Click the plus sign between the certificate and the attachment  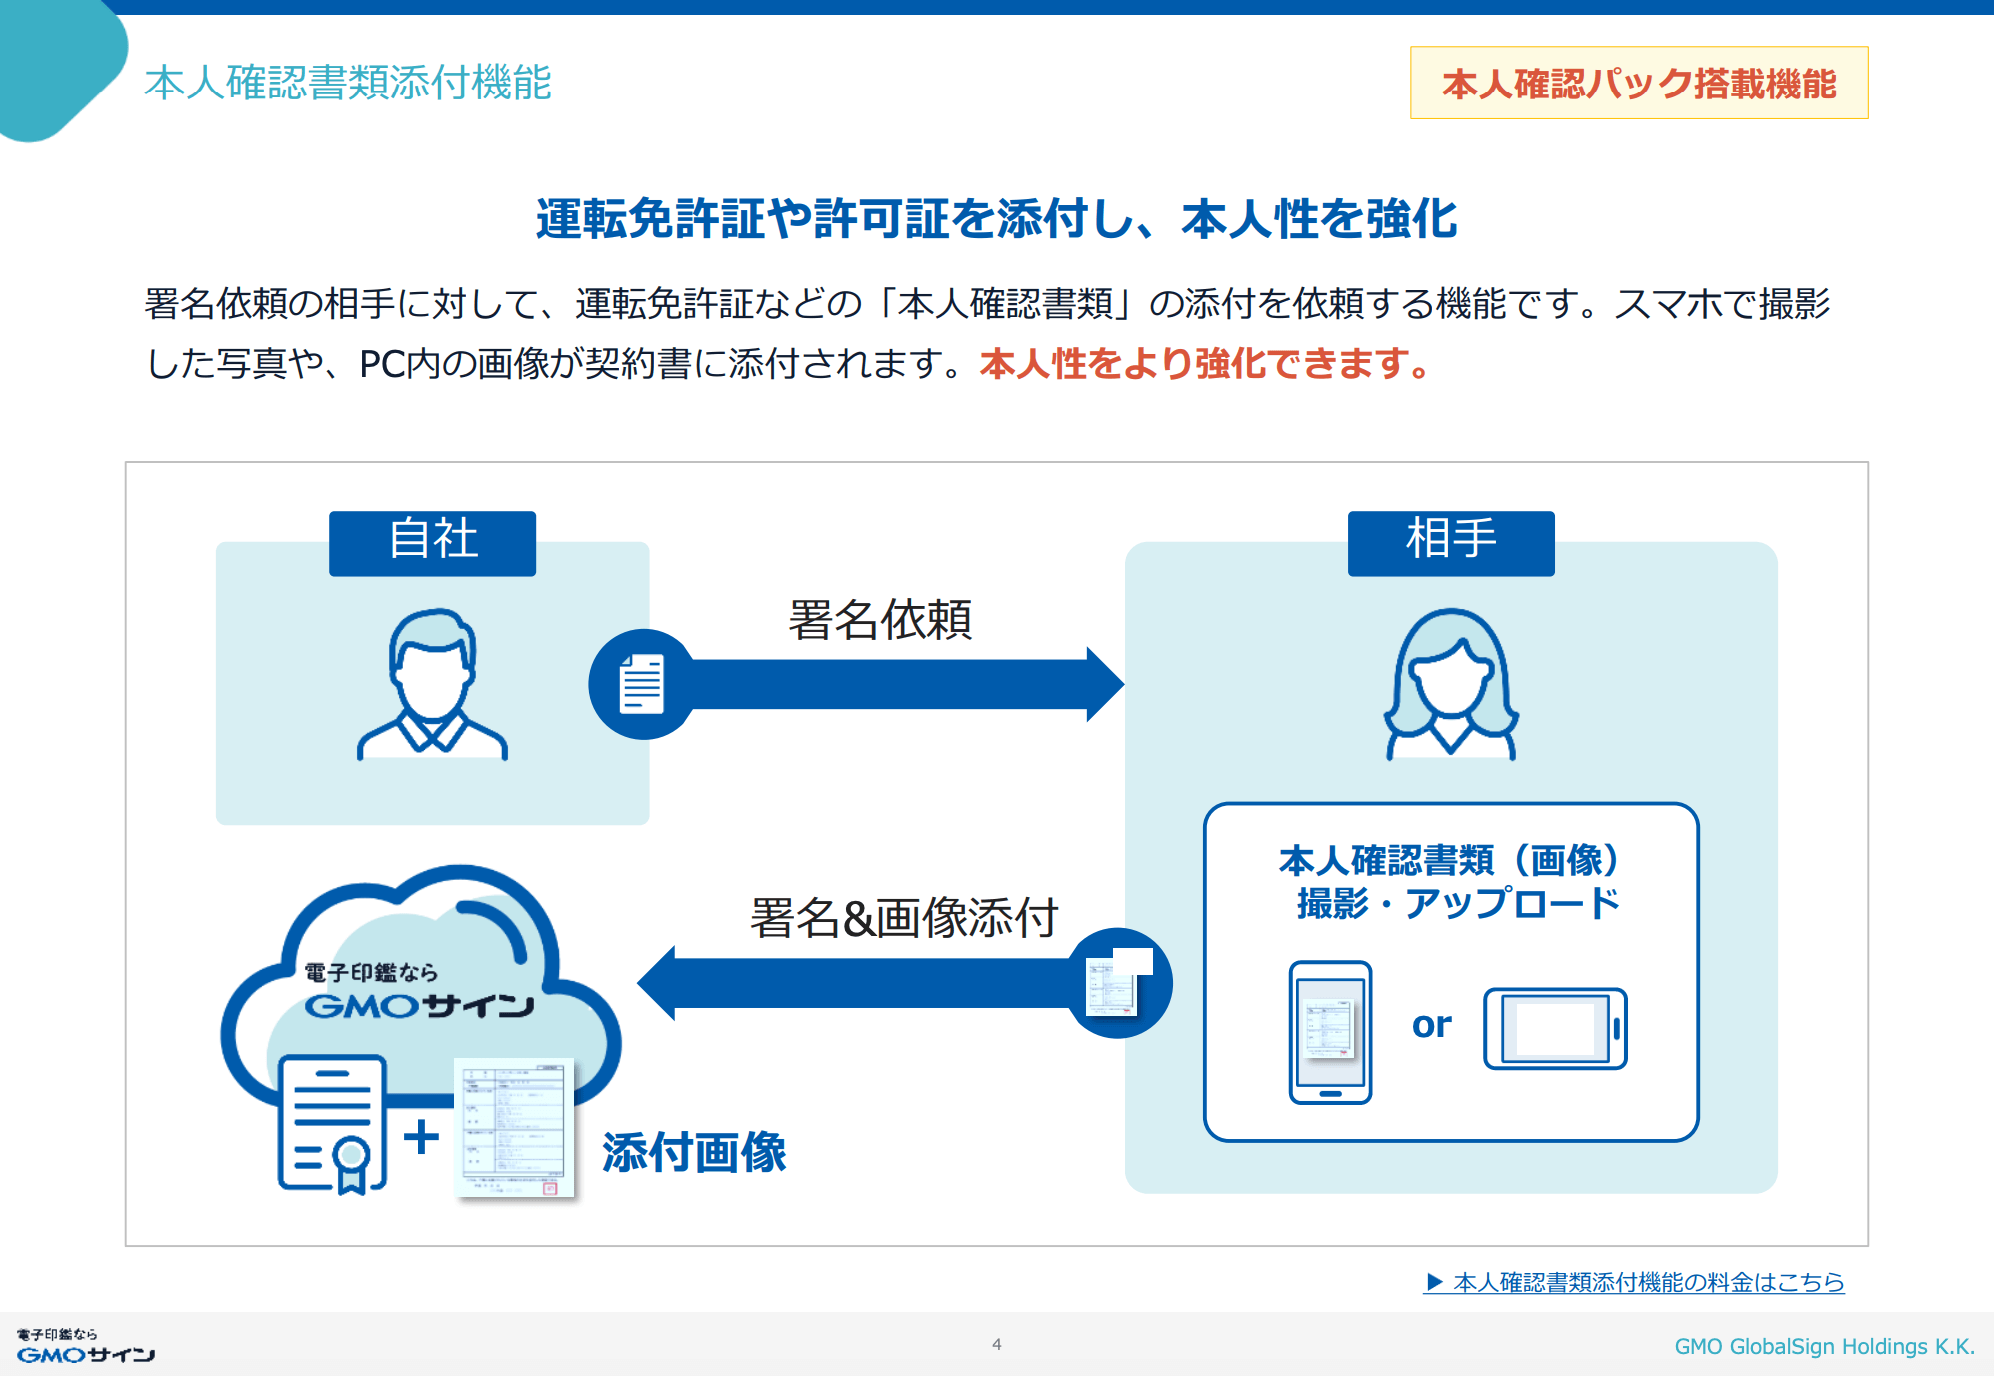pos(421,1137)
